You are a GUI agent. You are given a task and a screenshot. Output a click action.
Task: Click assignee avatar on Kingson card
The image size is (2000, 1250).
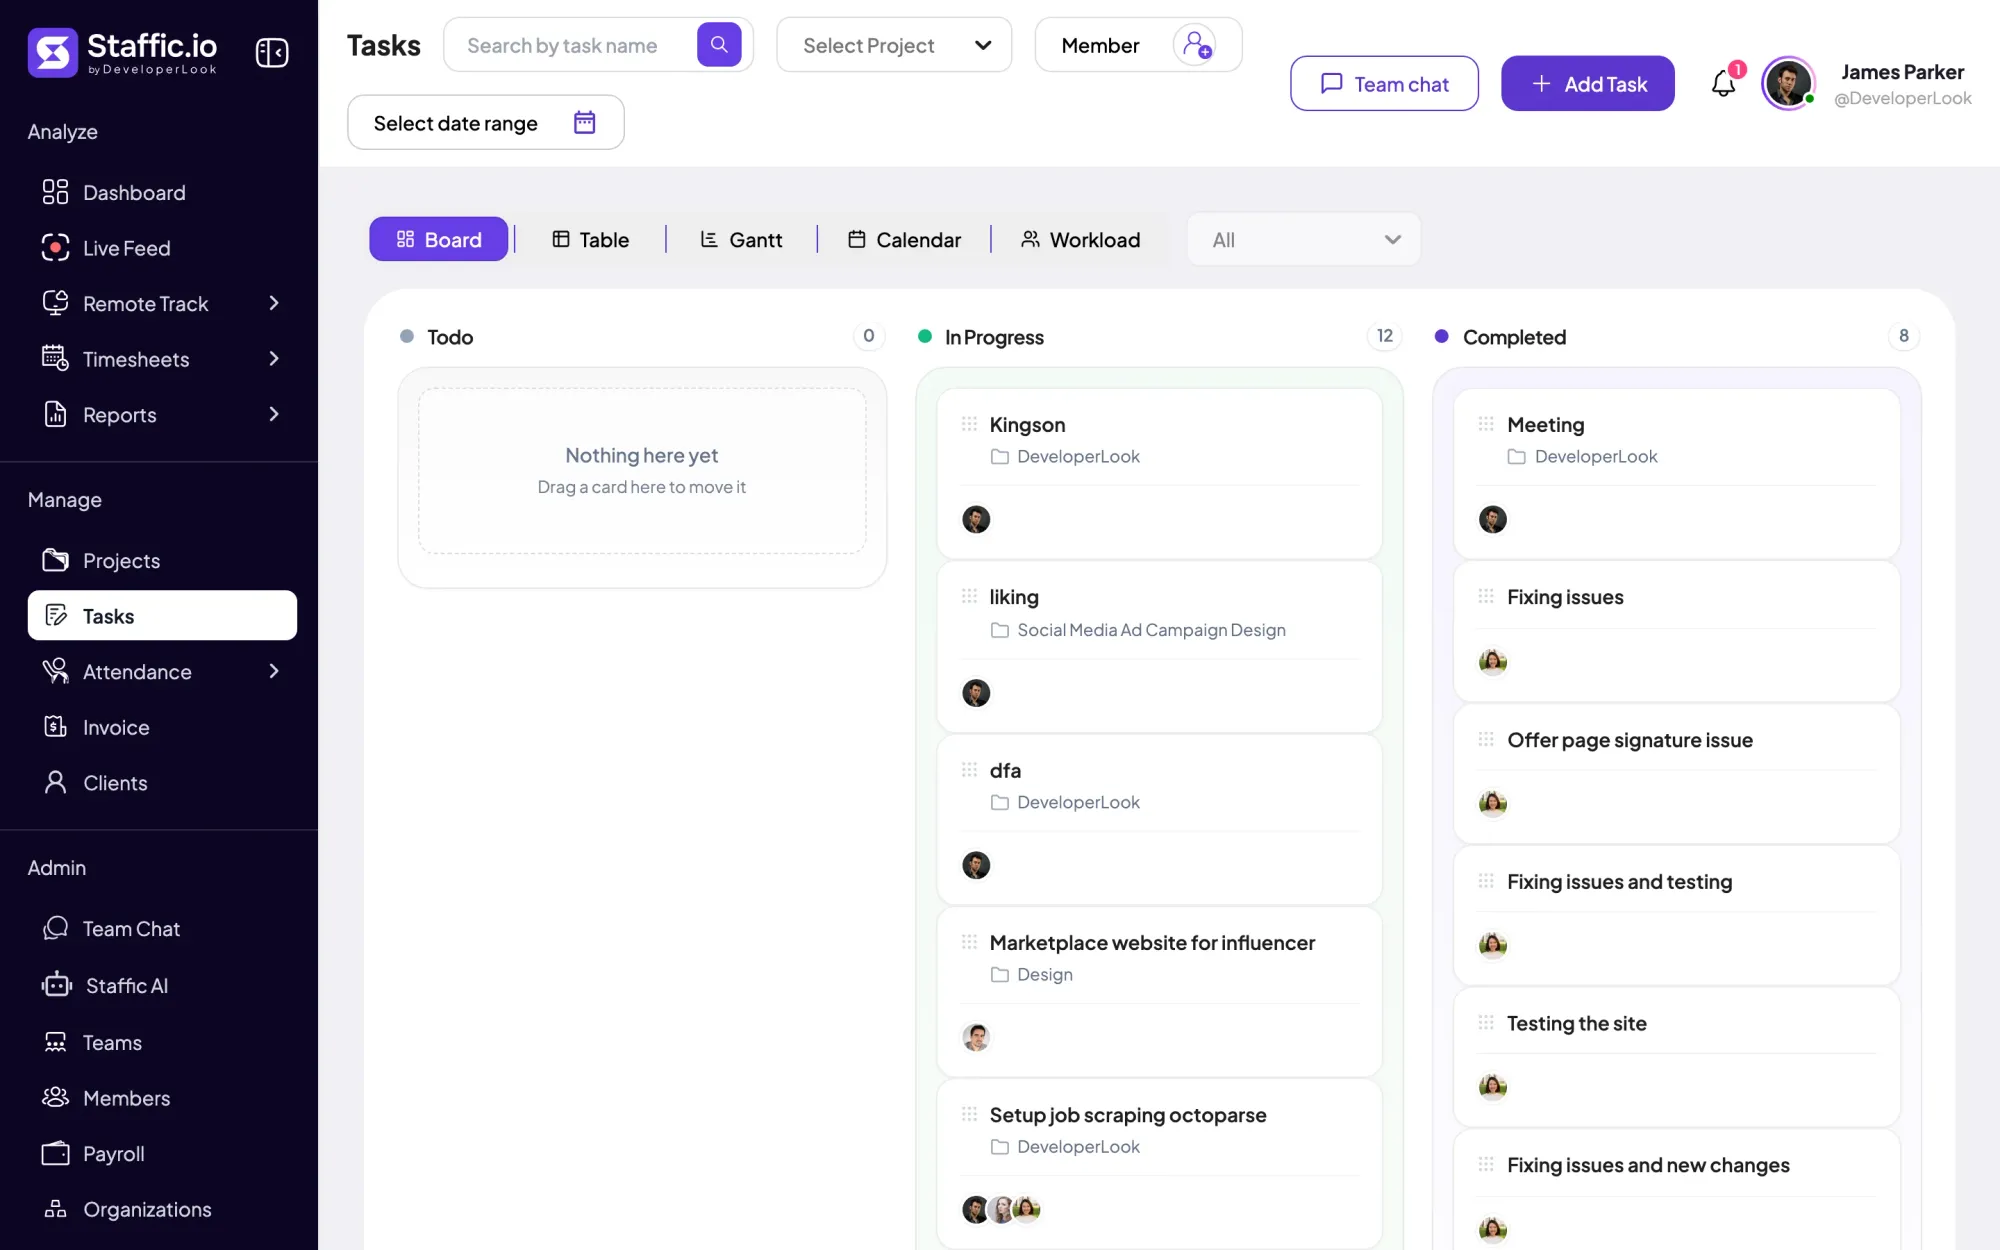(x=976, y=519)
